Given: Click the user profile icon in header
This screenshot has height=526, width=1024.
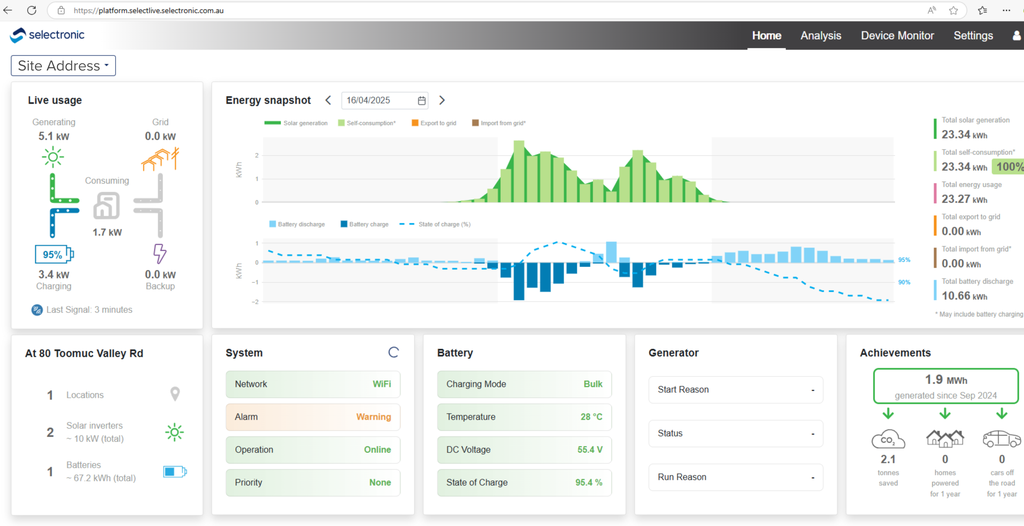Looking at the screenshot, I should 1016,36.
